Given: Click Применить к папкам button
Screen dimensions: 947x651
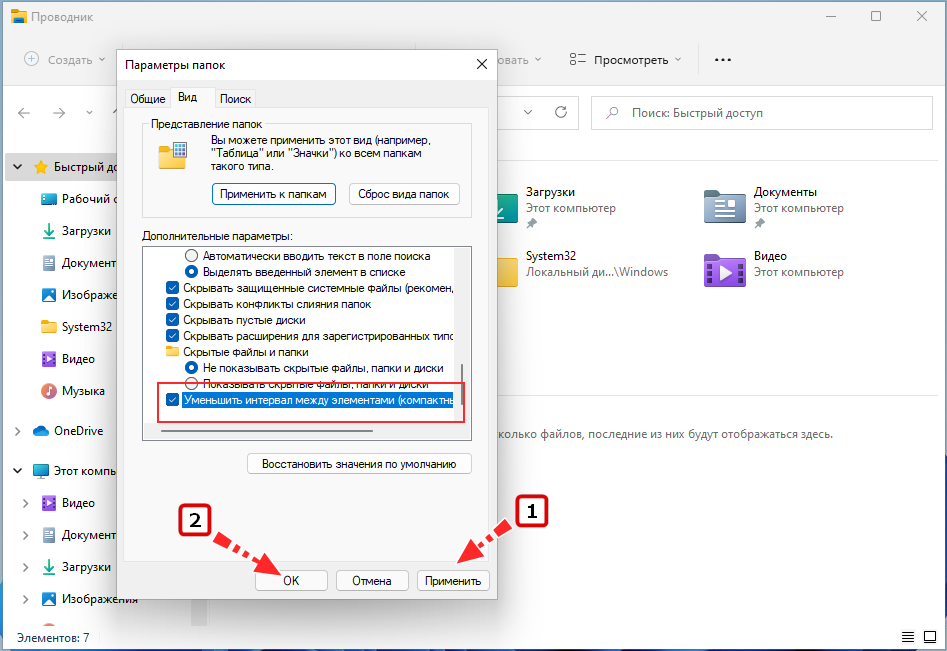Looking at the screenshot, I should [274, 194].
